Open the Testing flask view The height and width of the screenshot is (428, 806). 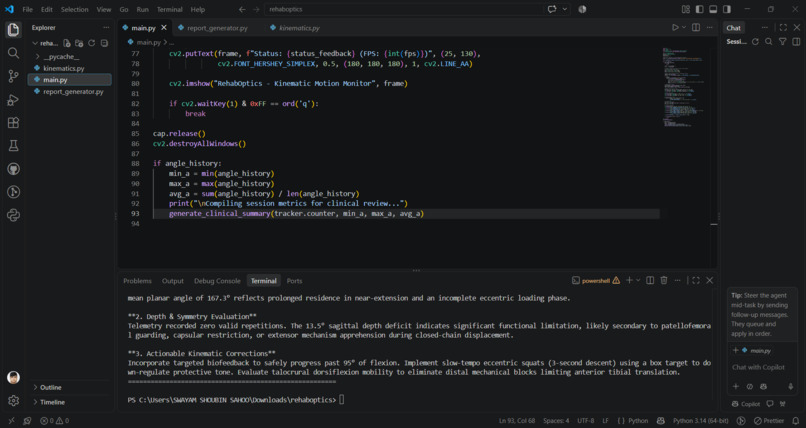[x=13, y=146]
